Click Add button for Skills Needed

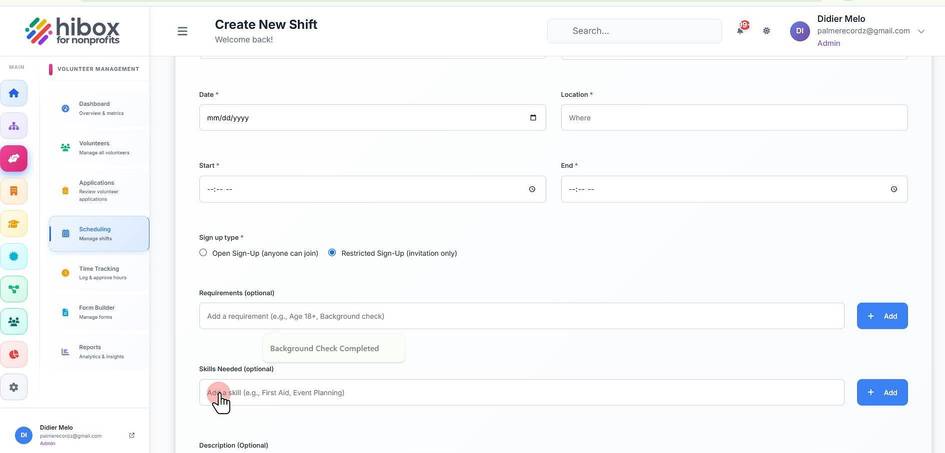click(882, 392)
